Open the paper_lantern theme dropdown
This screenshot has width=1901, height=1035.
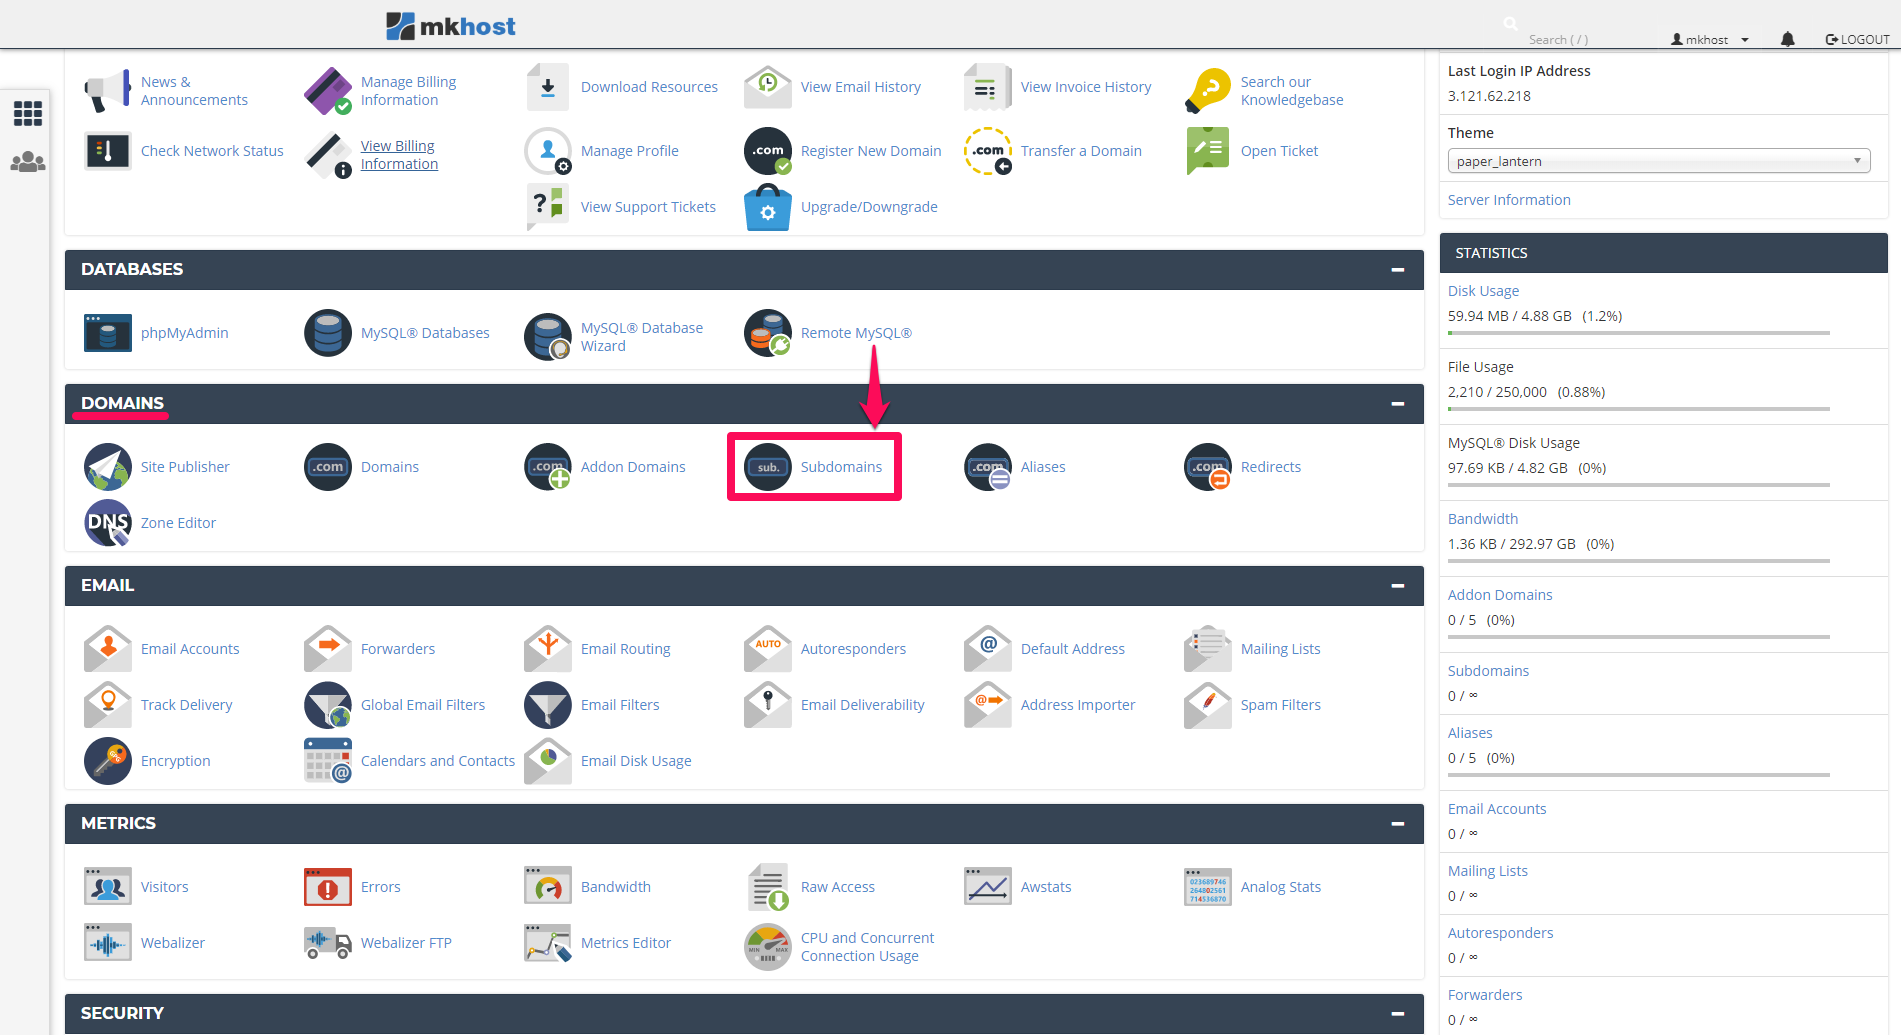1658,161
